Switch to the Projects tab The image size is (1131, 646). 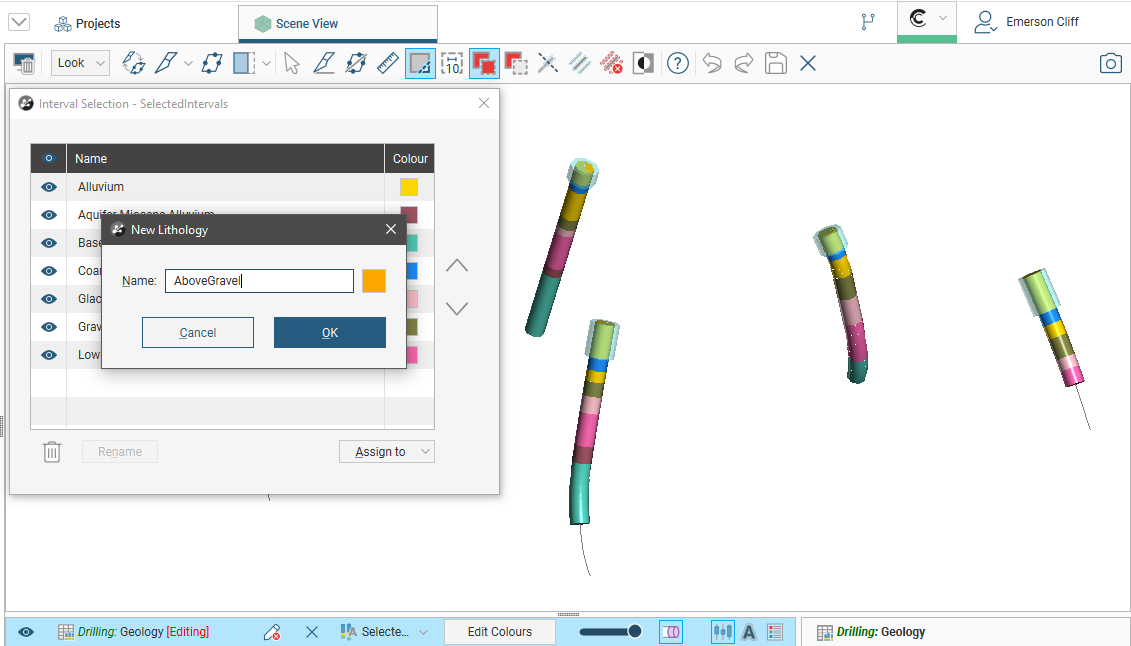point(87,23)
